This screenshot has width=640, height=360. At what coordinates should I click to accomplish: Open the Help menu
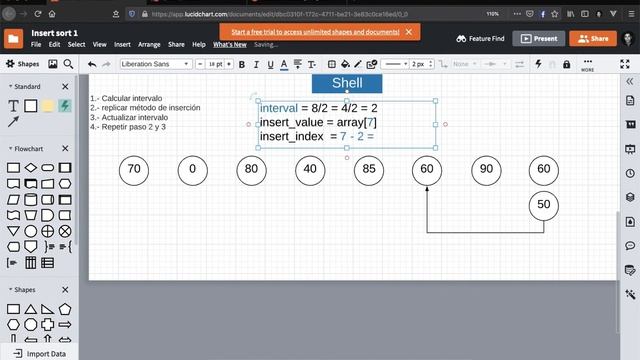click(199, 44)
